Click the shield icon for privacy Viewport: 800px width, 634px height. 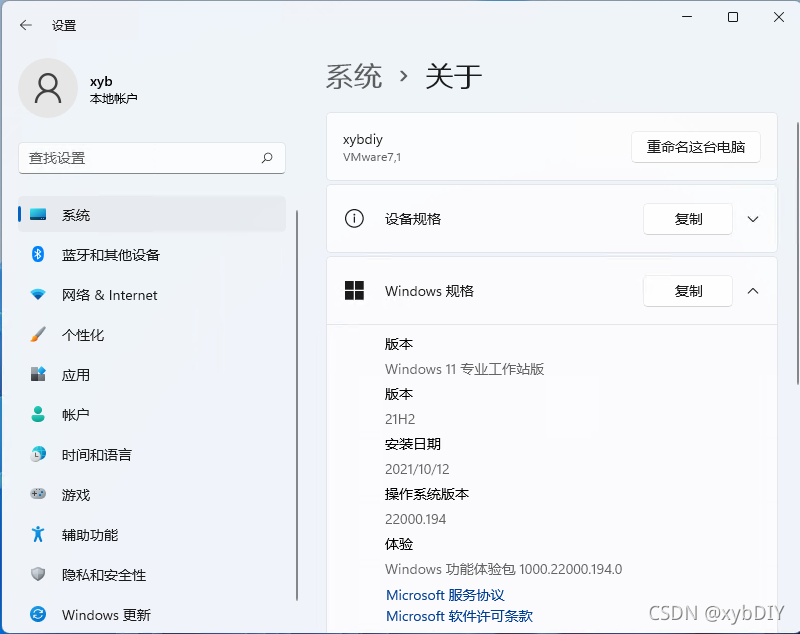tap(38, 574)
